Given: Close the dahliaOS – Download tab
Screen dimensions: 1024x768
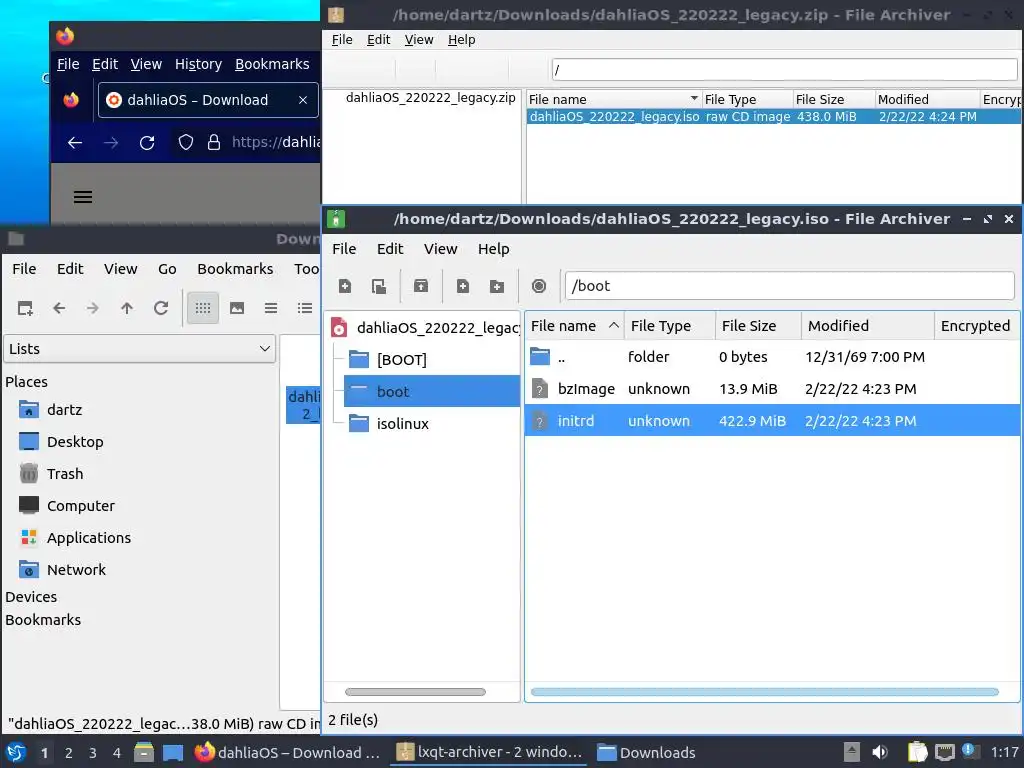Looking at the screenshot, I should tap(303, 100).
